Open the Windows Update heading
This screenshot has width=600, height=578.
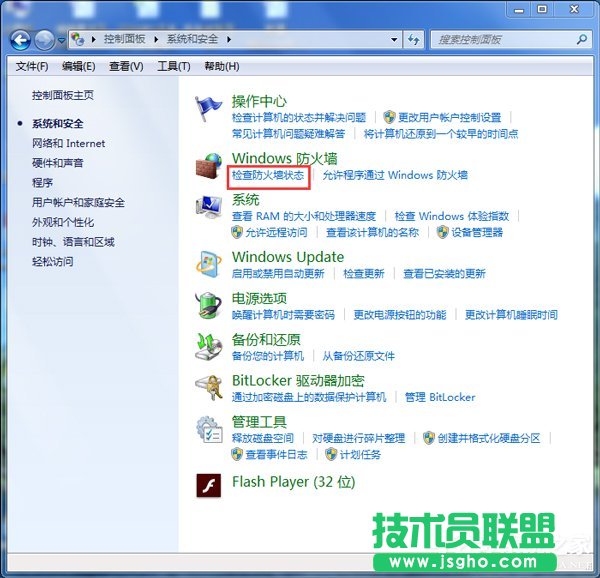(x=288, y=257)
